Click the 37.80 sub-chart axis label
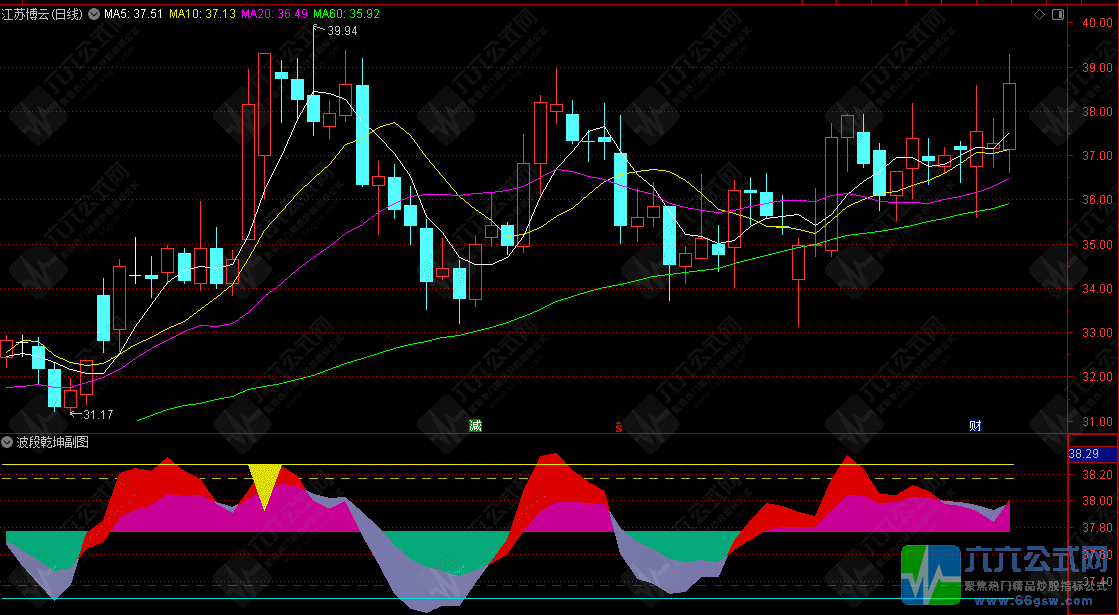The image size is (1119, 615). [x=1097, y=528]
